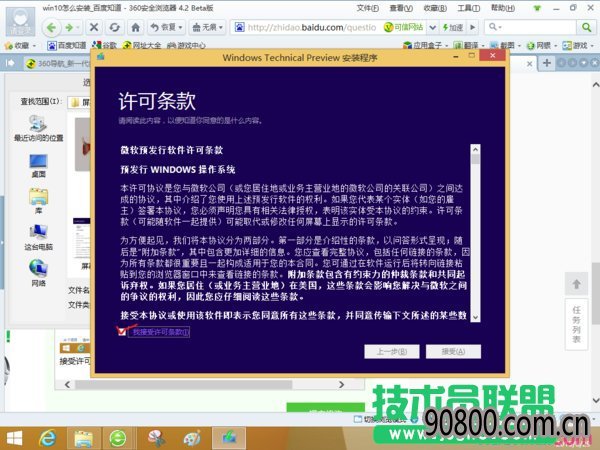Screen dimensions: 600x450
Task: Open File Explorer from taskbar
Action: pyautogui.click(x=84, y=439)
